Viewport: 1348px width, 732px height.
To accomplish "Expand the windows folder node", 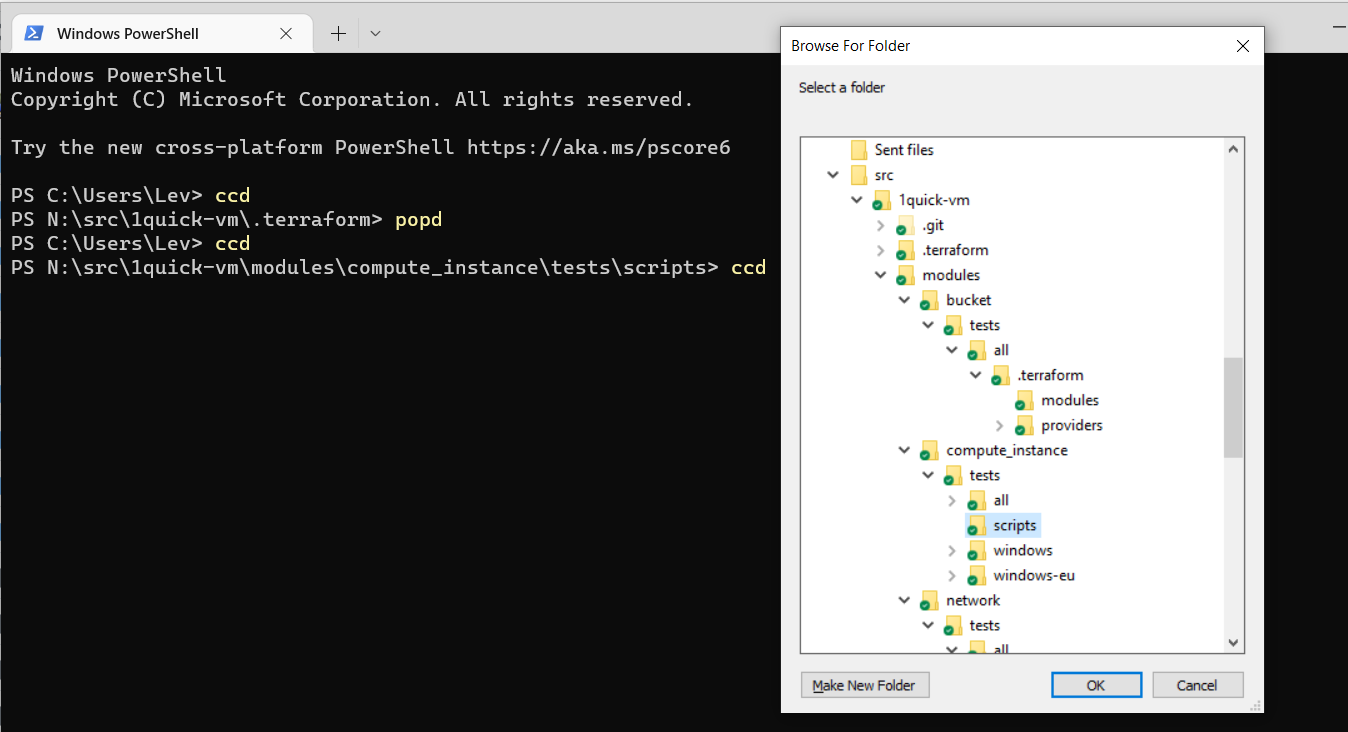I will coord(952,550).
